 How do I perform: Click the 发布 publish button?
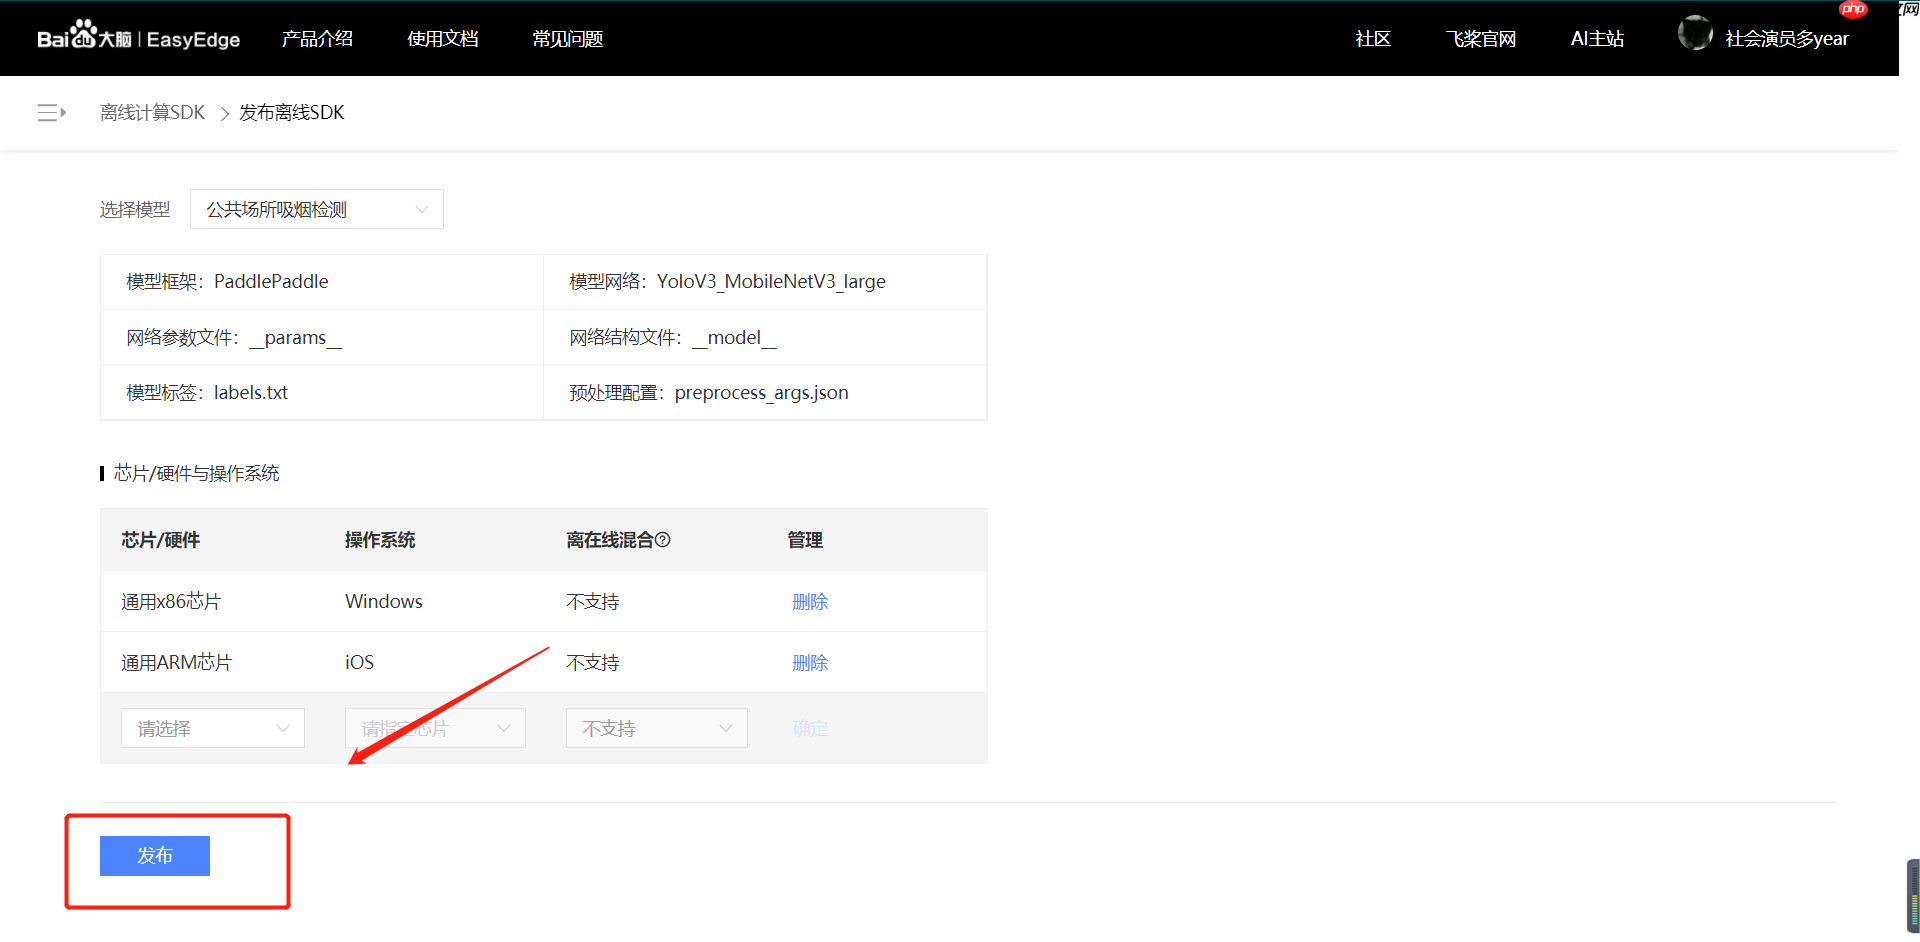[x=154, y=855]
